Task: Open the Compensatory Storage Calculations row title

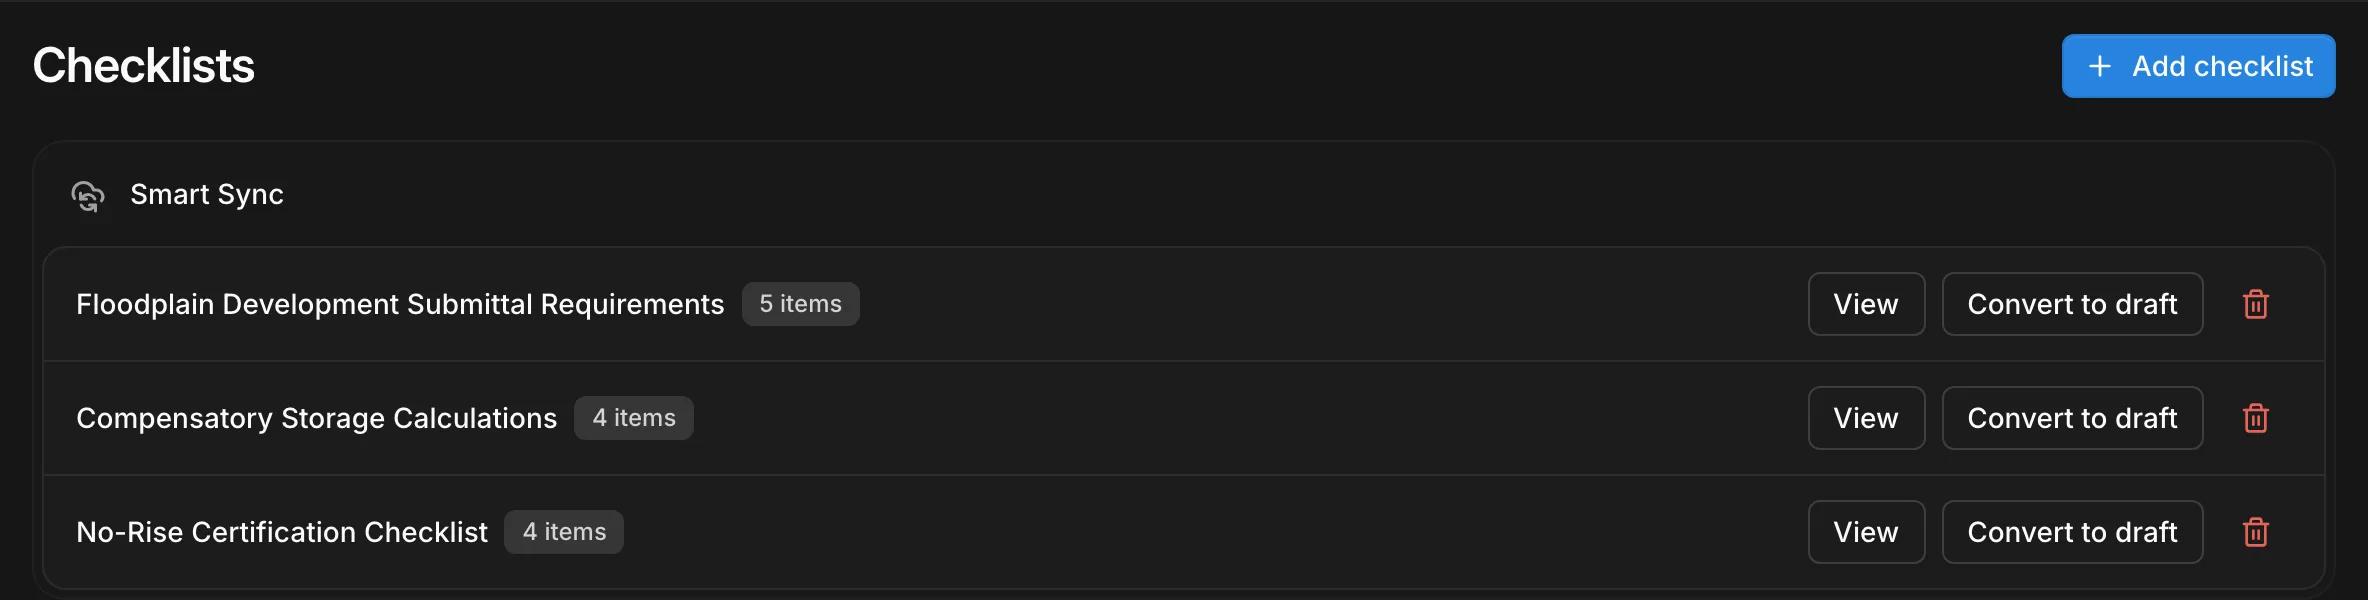Action: 316,418
